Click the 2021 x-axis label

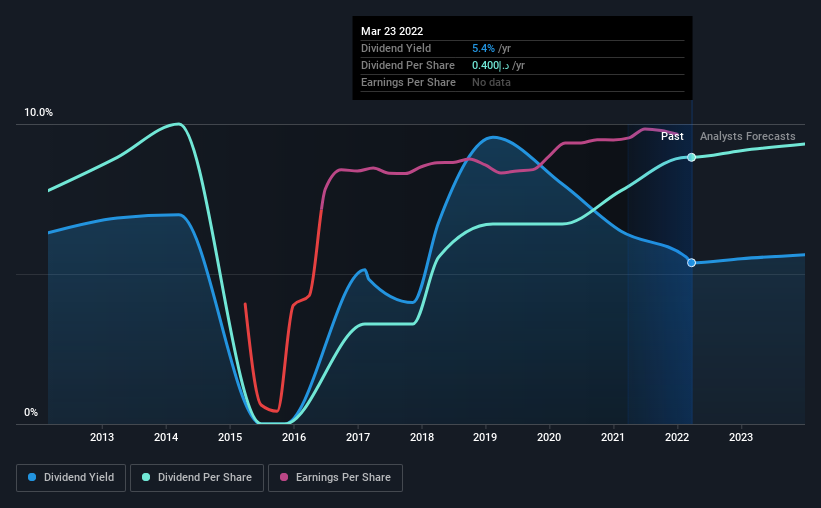613,437
